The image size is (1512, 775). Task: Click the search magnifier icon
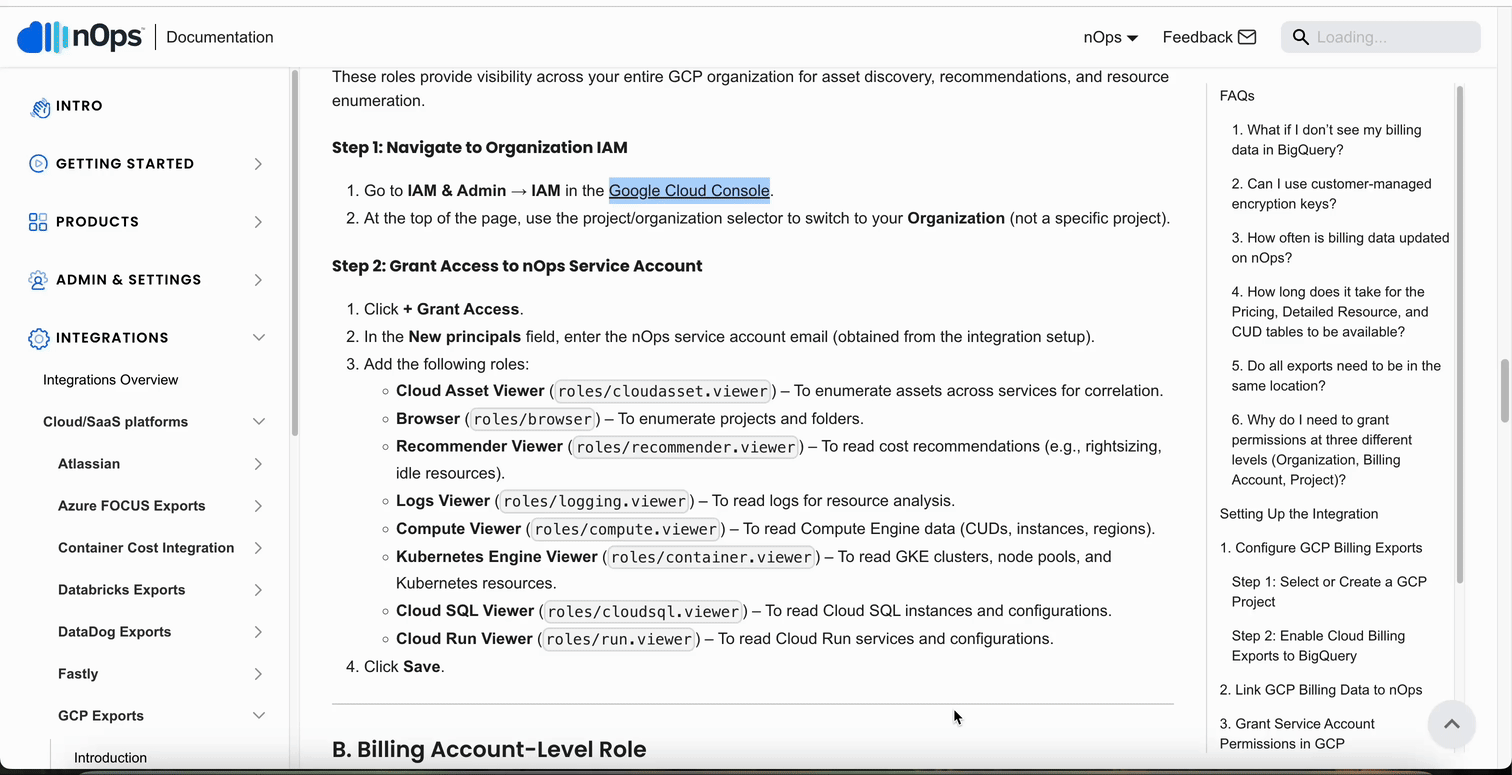(x=1300, y=36)
